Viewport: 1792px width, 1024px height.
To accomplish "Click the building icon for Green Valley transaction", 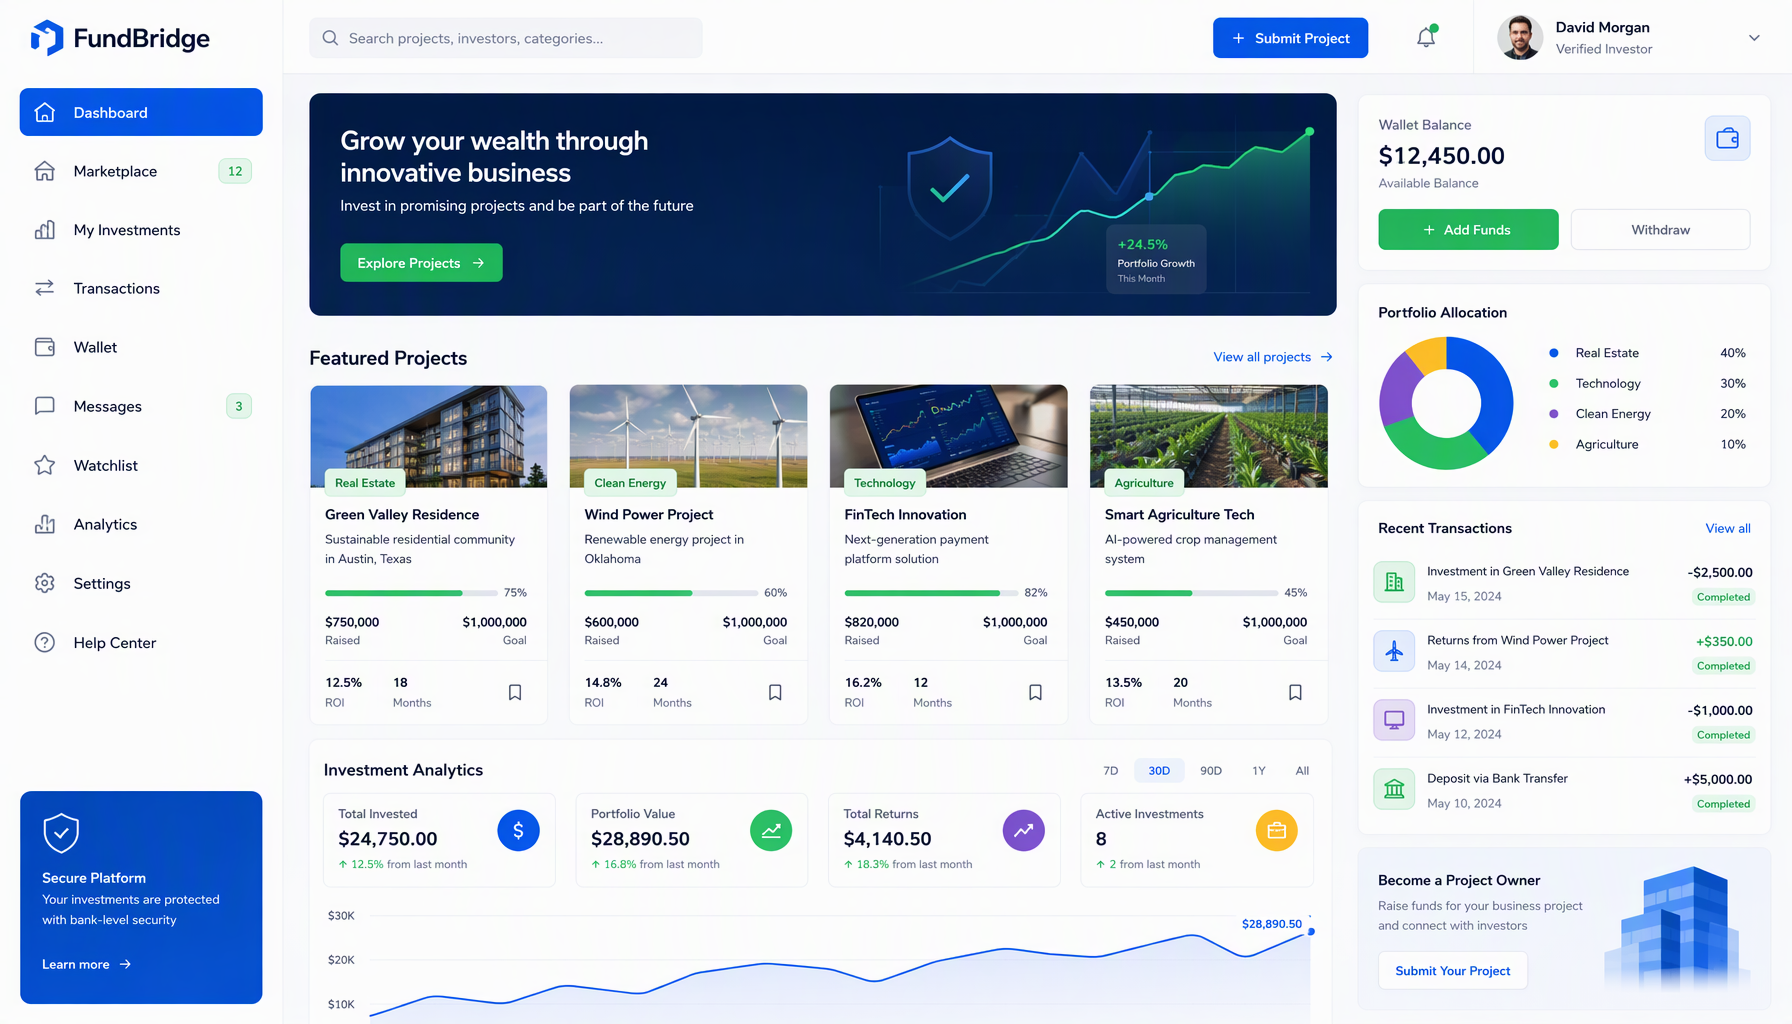I will pos(1394,582).
